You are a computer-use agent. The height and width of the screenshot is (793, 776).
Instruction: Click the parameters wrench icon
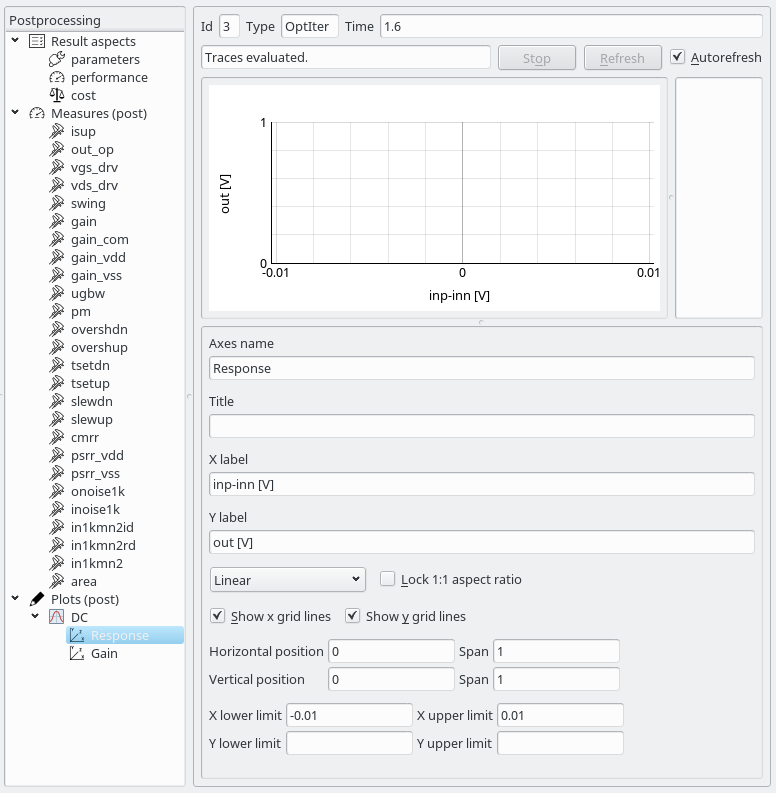(x=57, y=59)
